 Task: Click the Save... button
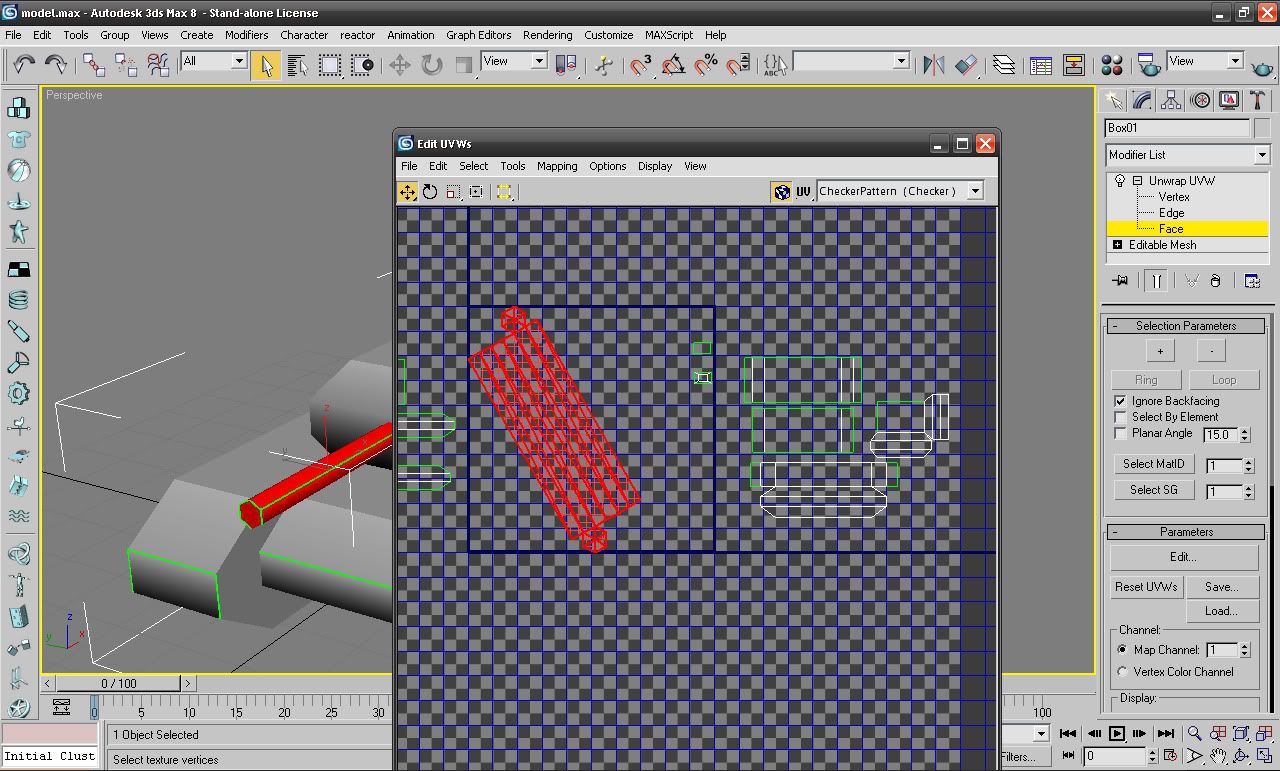1222,587
